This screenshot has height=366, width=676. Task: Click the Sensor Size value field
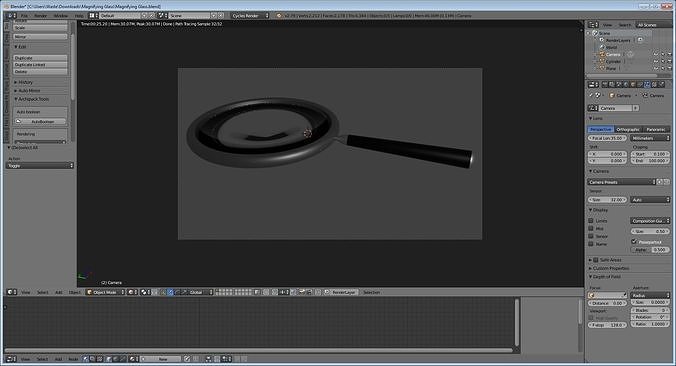coord(607,200)
